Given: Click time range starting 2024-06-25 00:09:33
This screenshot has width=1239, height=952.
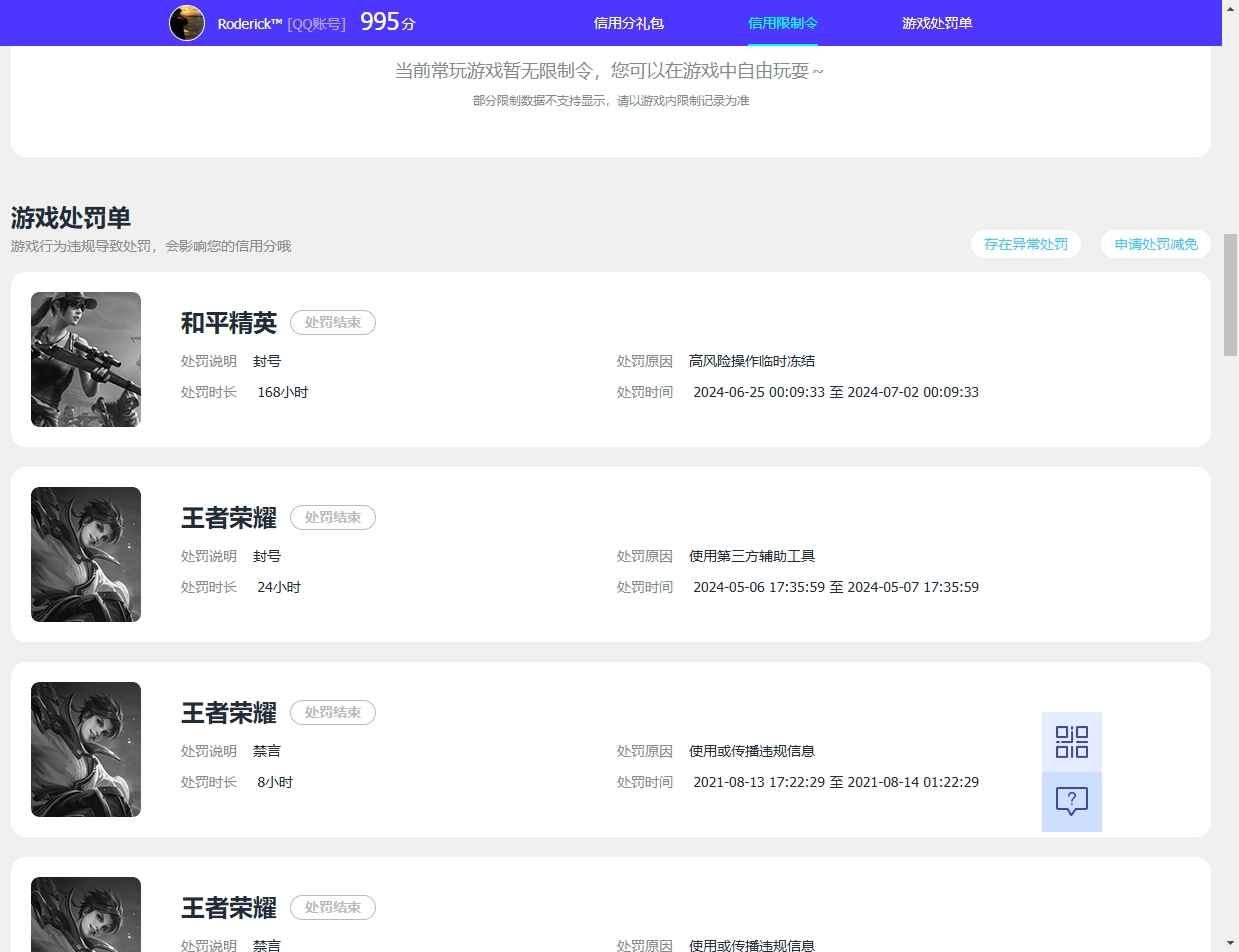Looking at the screenshot, I should [836, 392].
